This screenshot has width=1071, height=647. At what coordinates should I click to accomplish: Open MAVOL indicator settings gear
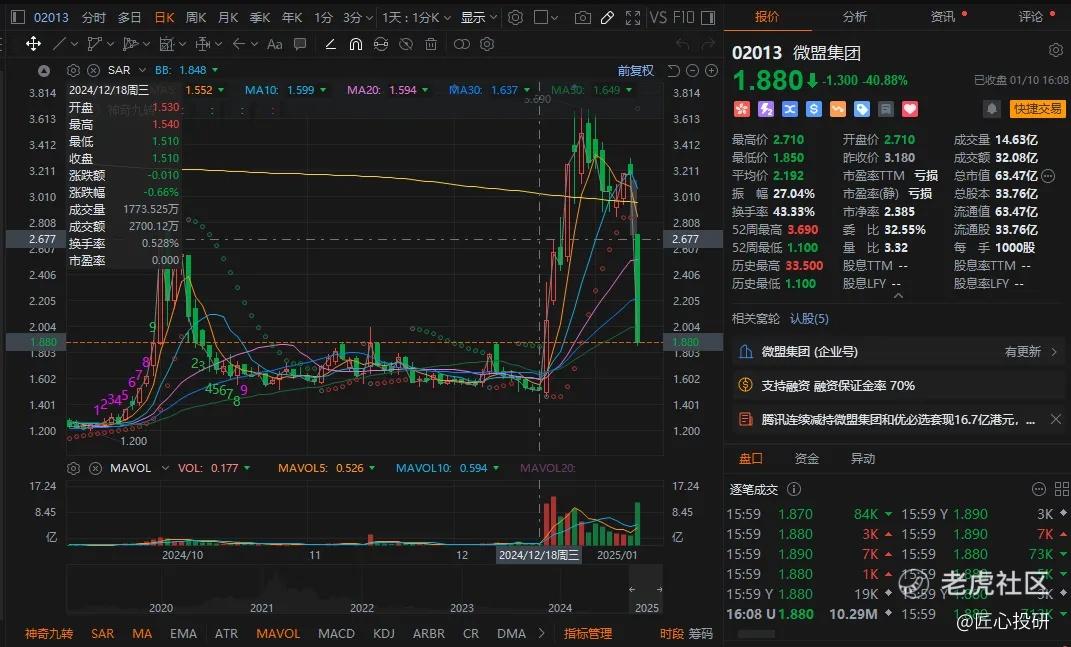click(x=73, y=468)
